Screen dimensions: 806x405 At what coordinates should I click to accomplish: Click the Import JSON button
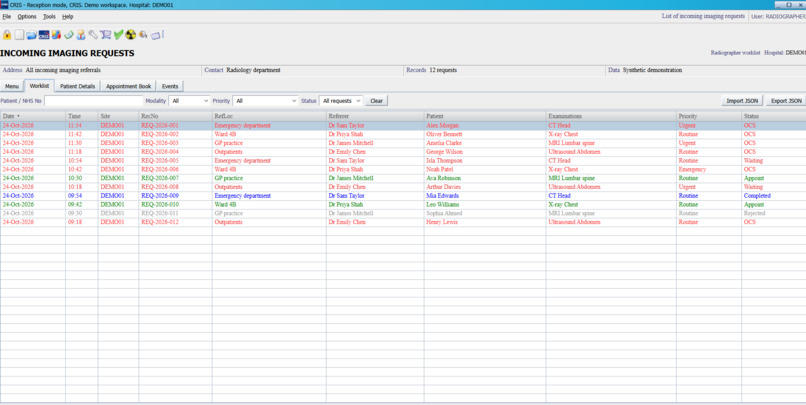[x=742, y=101]
